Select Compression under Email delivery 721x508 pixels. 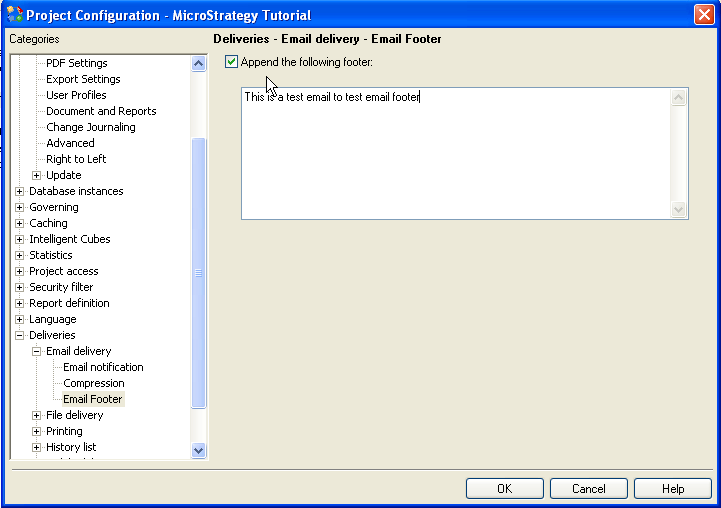[94, 383]
